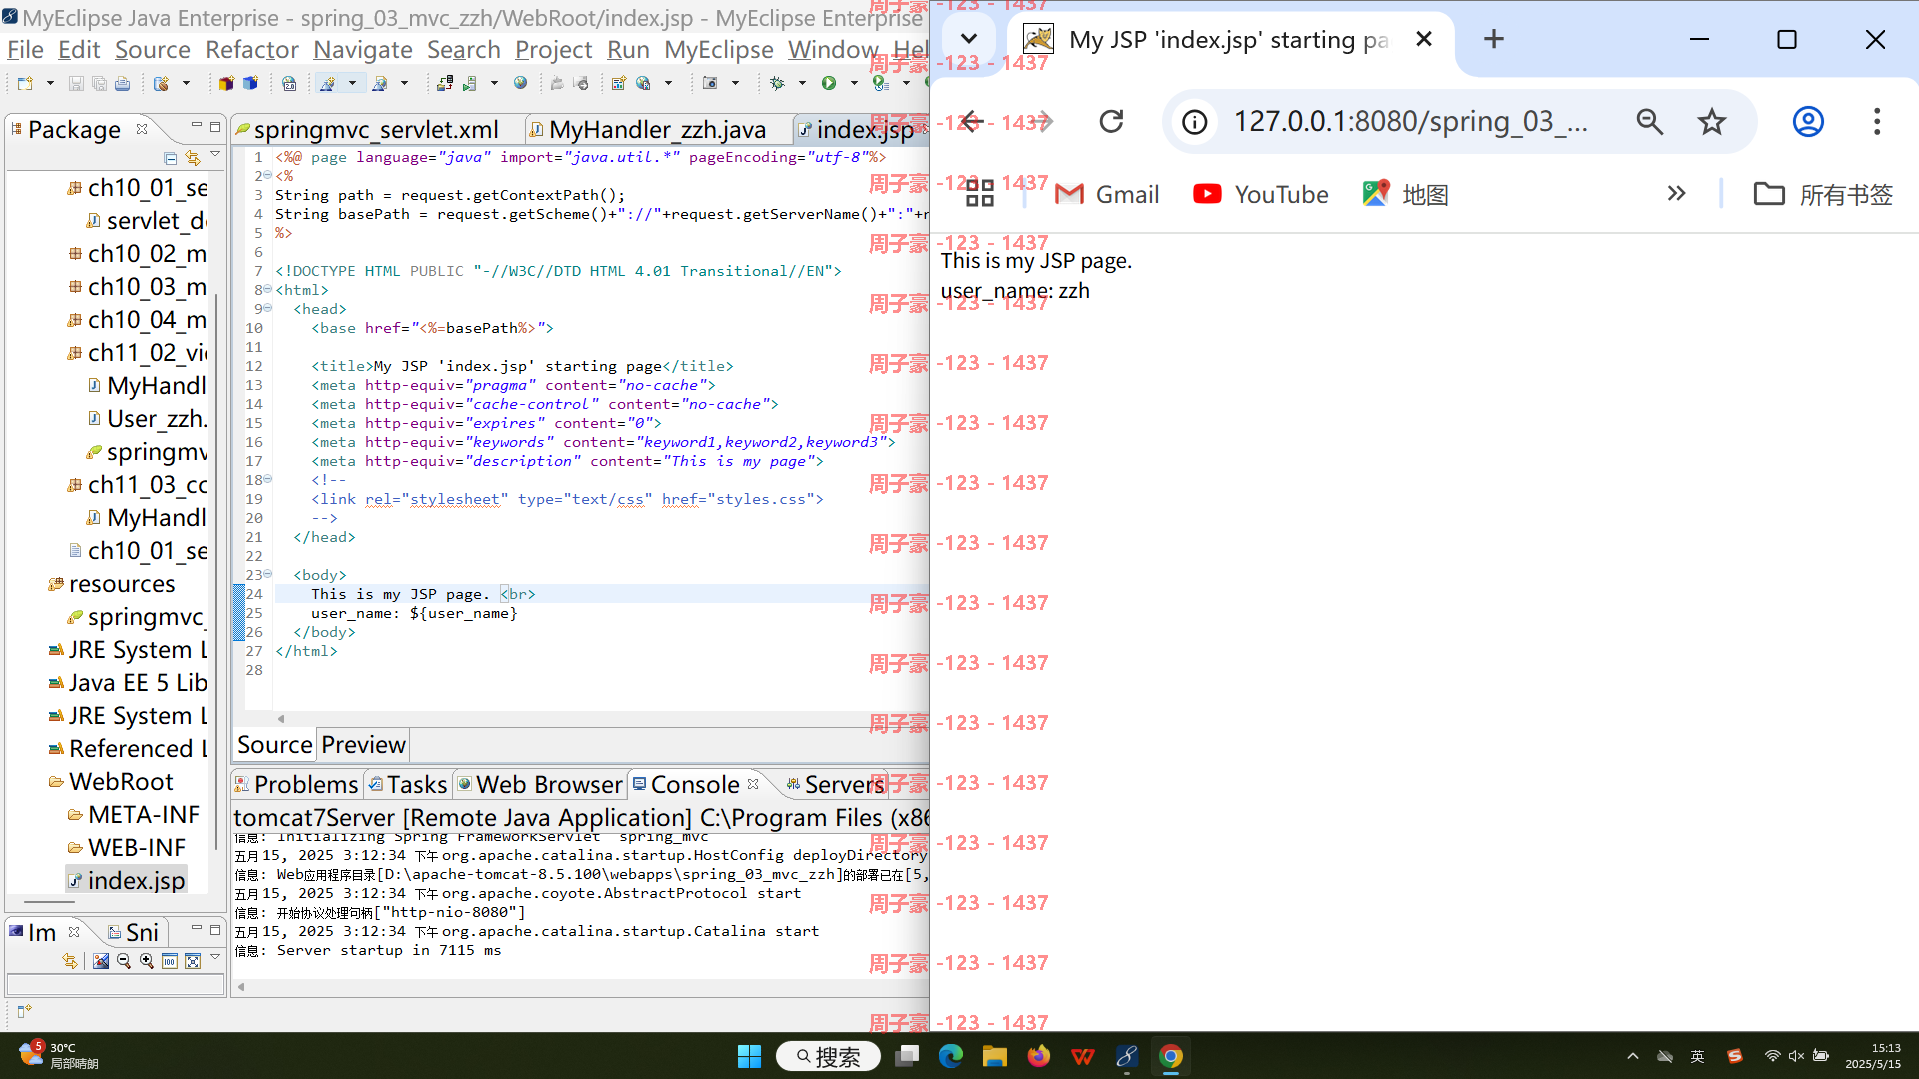Screen dimensions: 1919x1079
Task: Click the Save All toolbar icon
Action: pyautogui.click(x=99, y=84)
